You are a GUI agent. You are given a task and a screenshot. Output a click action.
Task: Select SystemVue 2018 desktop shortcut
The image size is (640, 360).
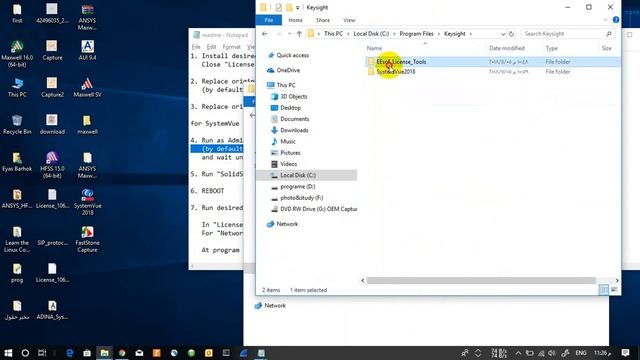[87, 202]
